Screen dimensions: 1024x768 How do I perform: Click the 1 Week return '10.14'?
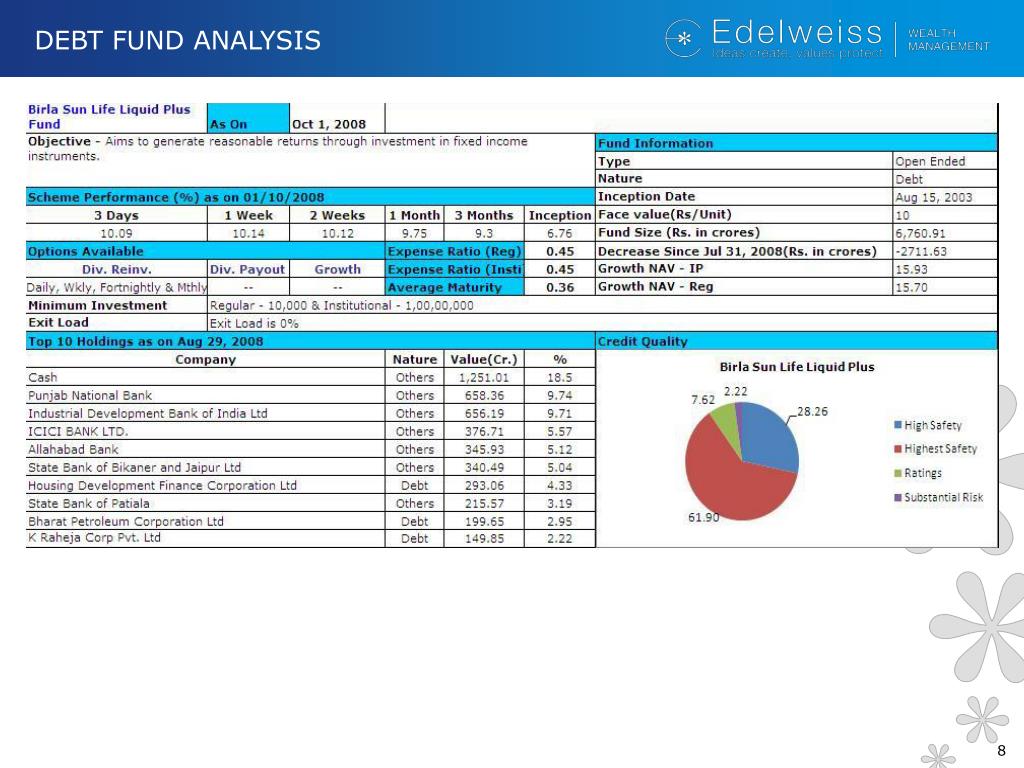[248, 233]
